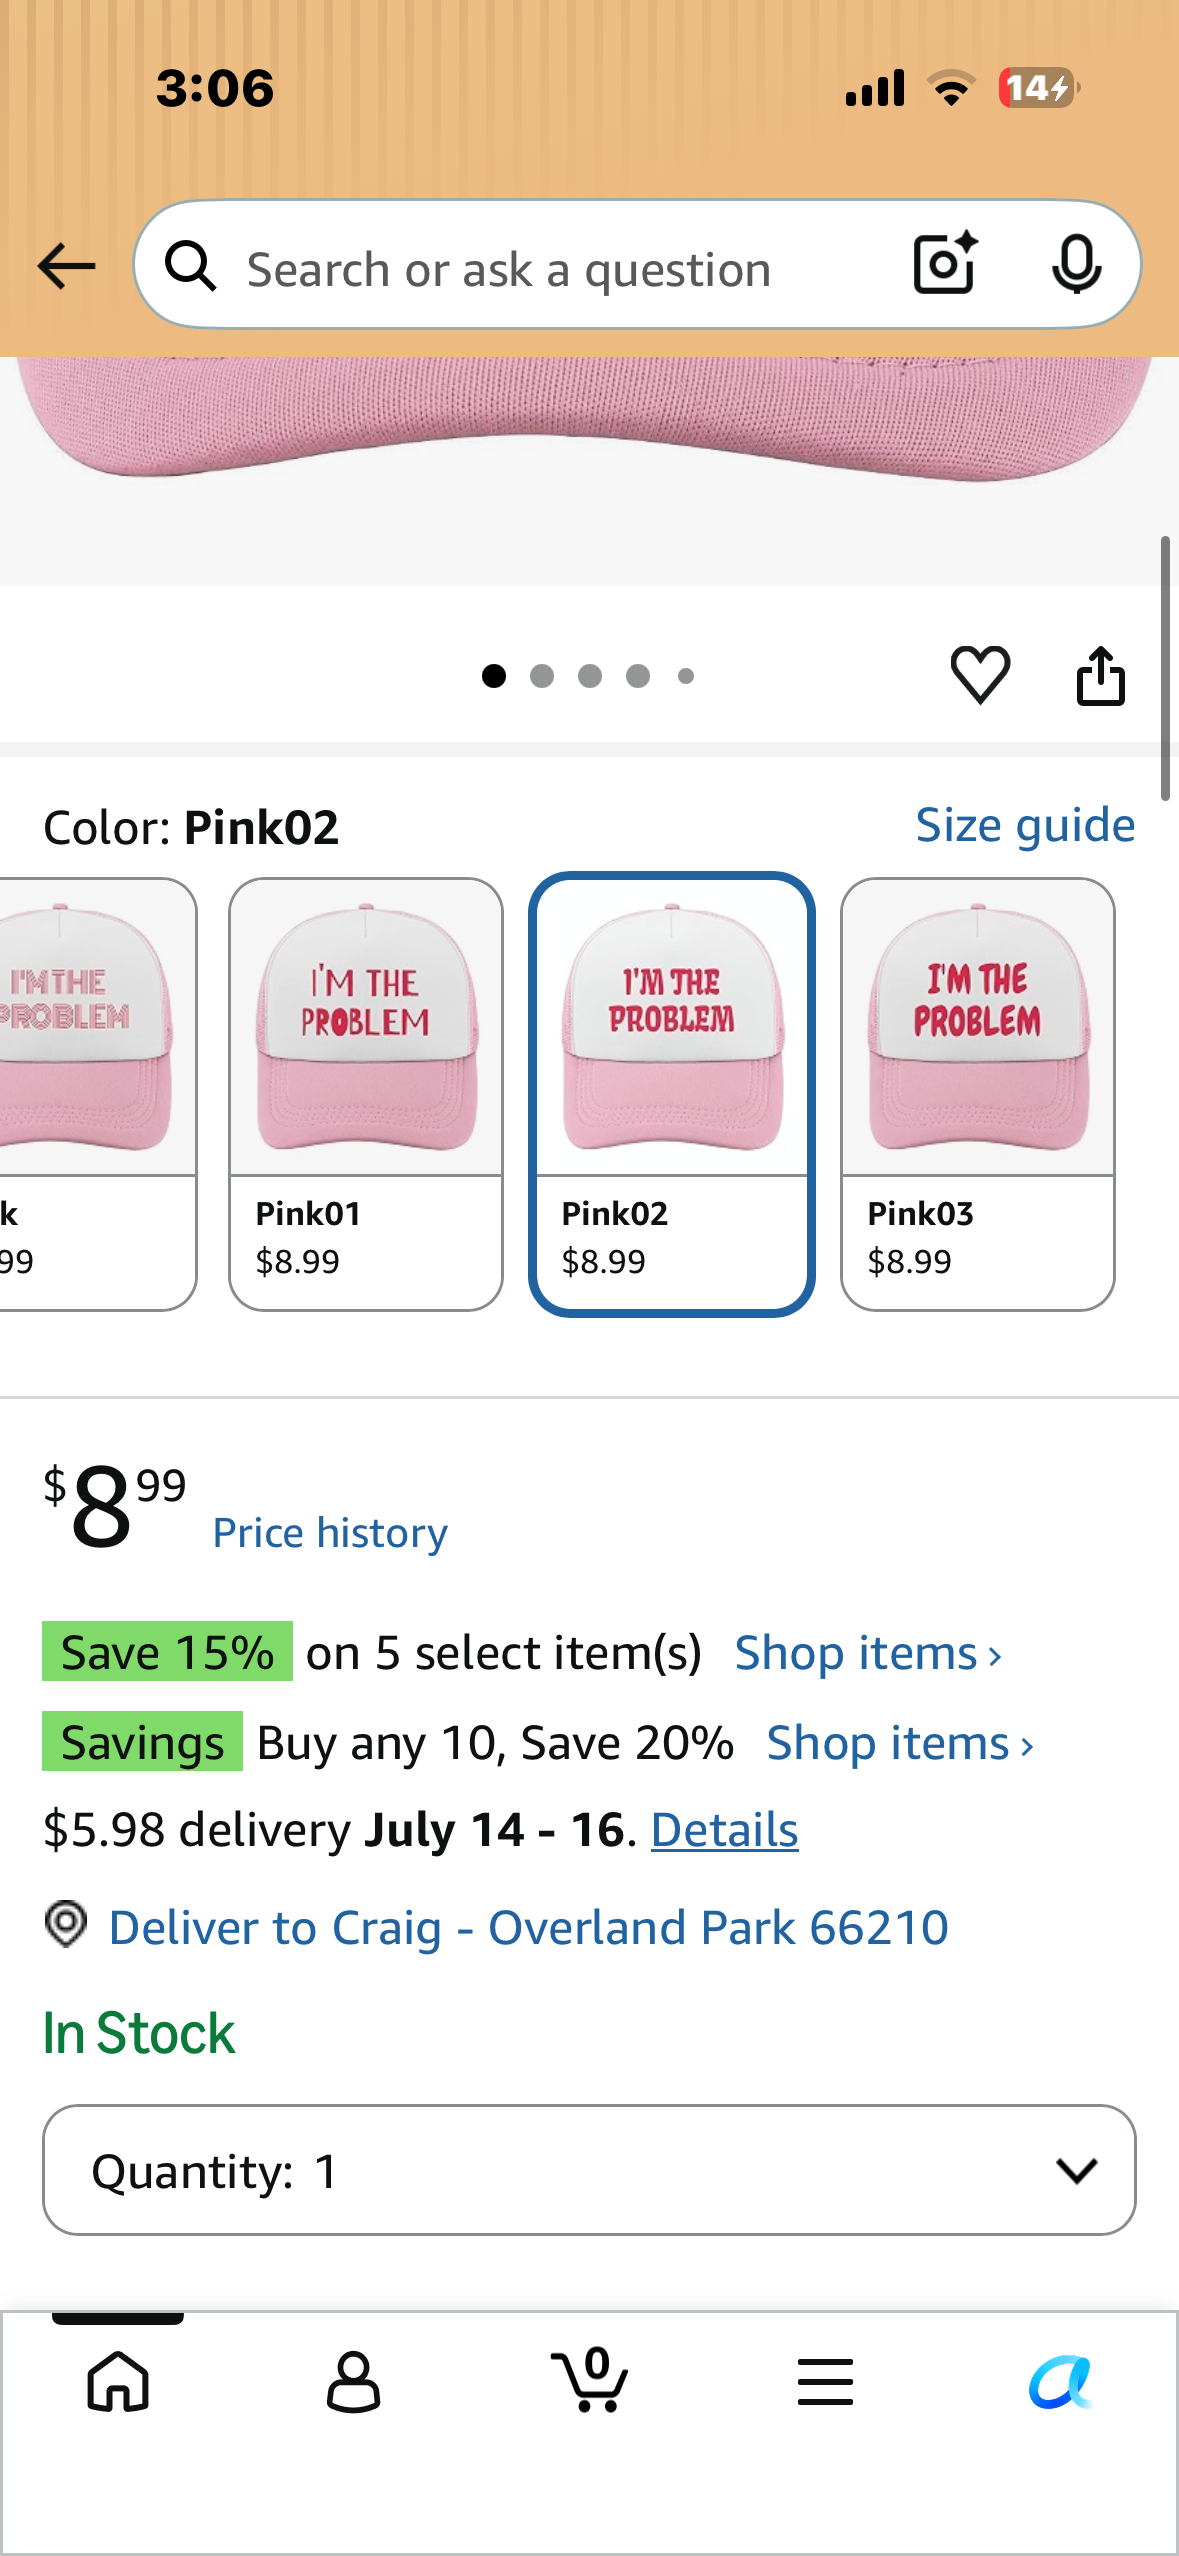Tap the microphone voice search icon

point(1076,264)
